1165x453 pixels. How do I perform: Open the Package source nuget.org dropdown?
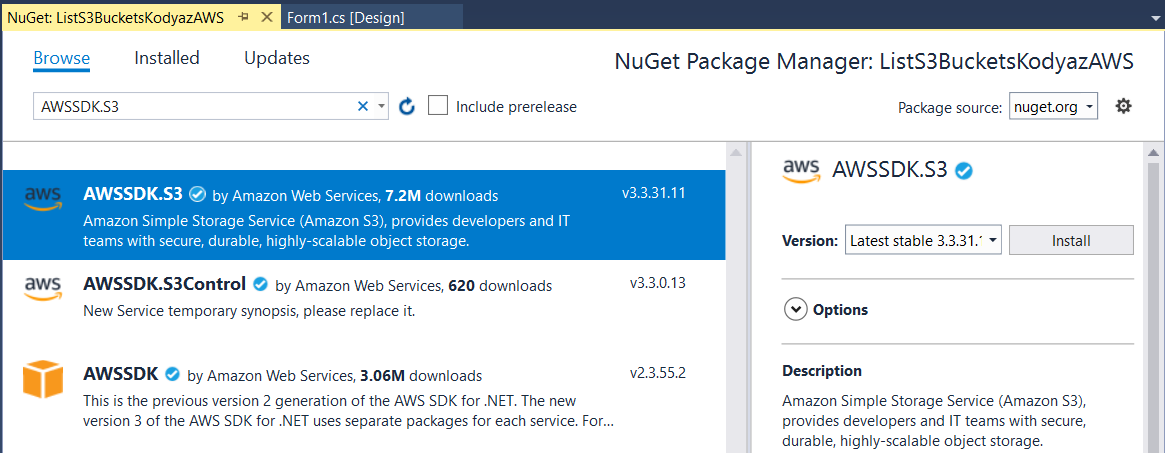1053,107
